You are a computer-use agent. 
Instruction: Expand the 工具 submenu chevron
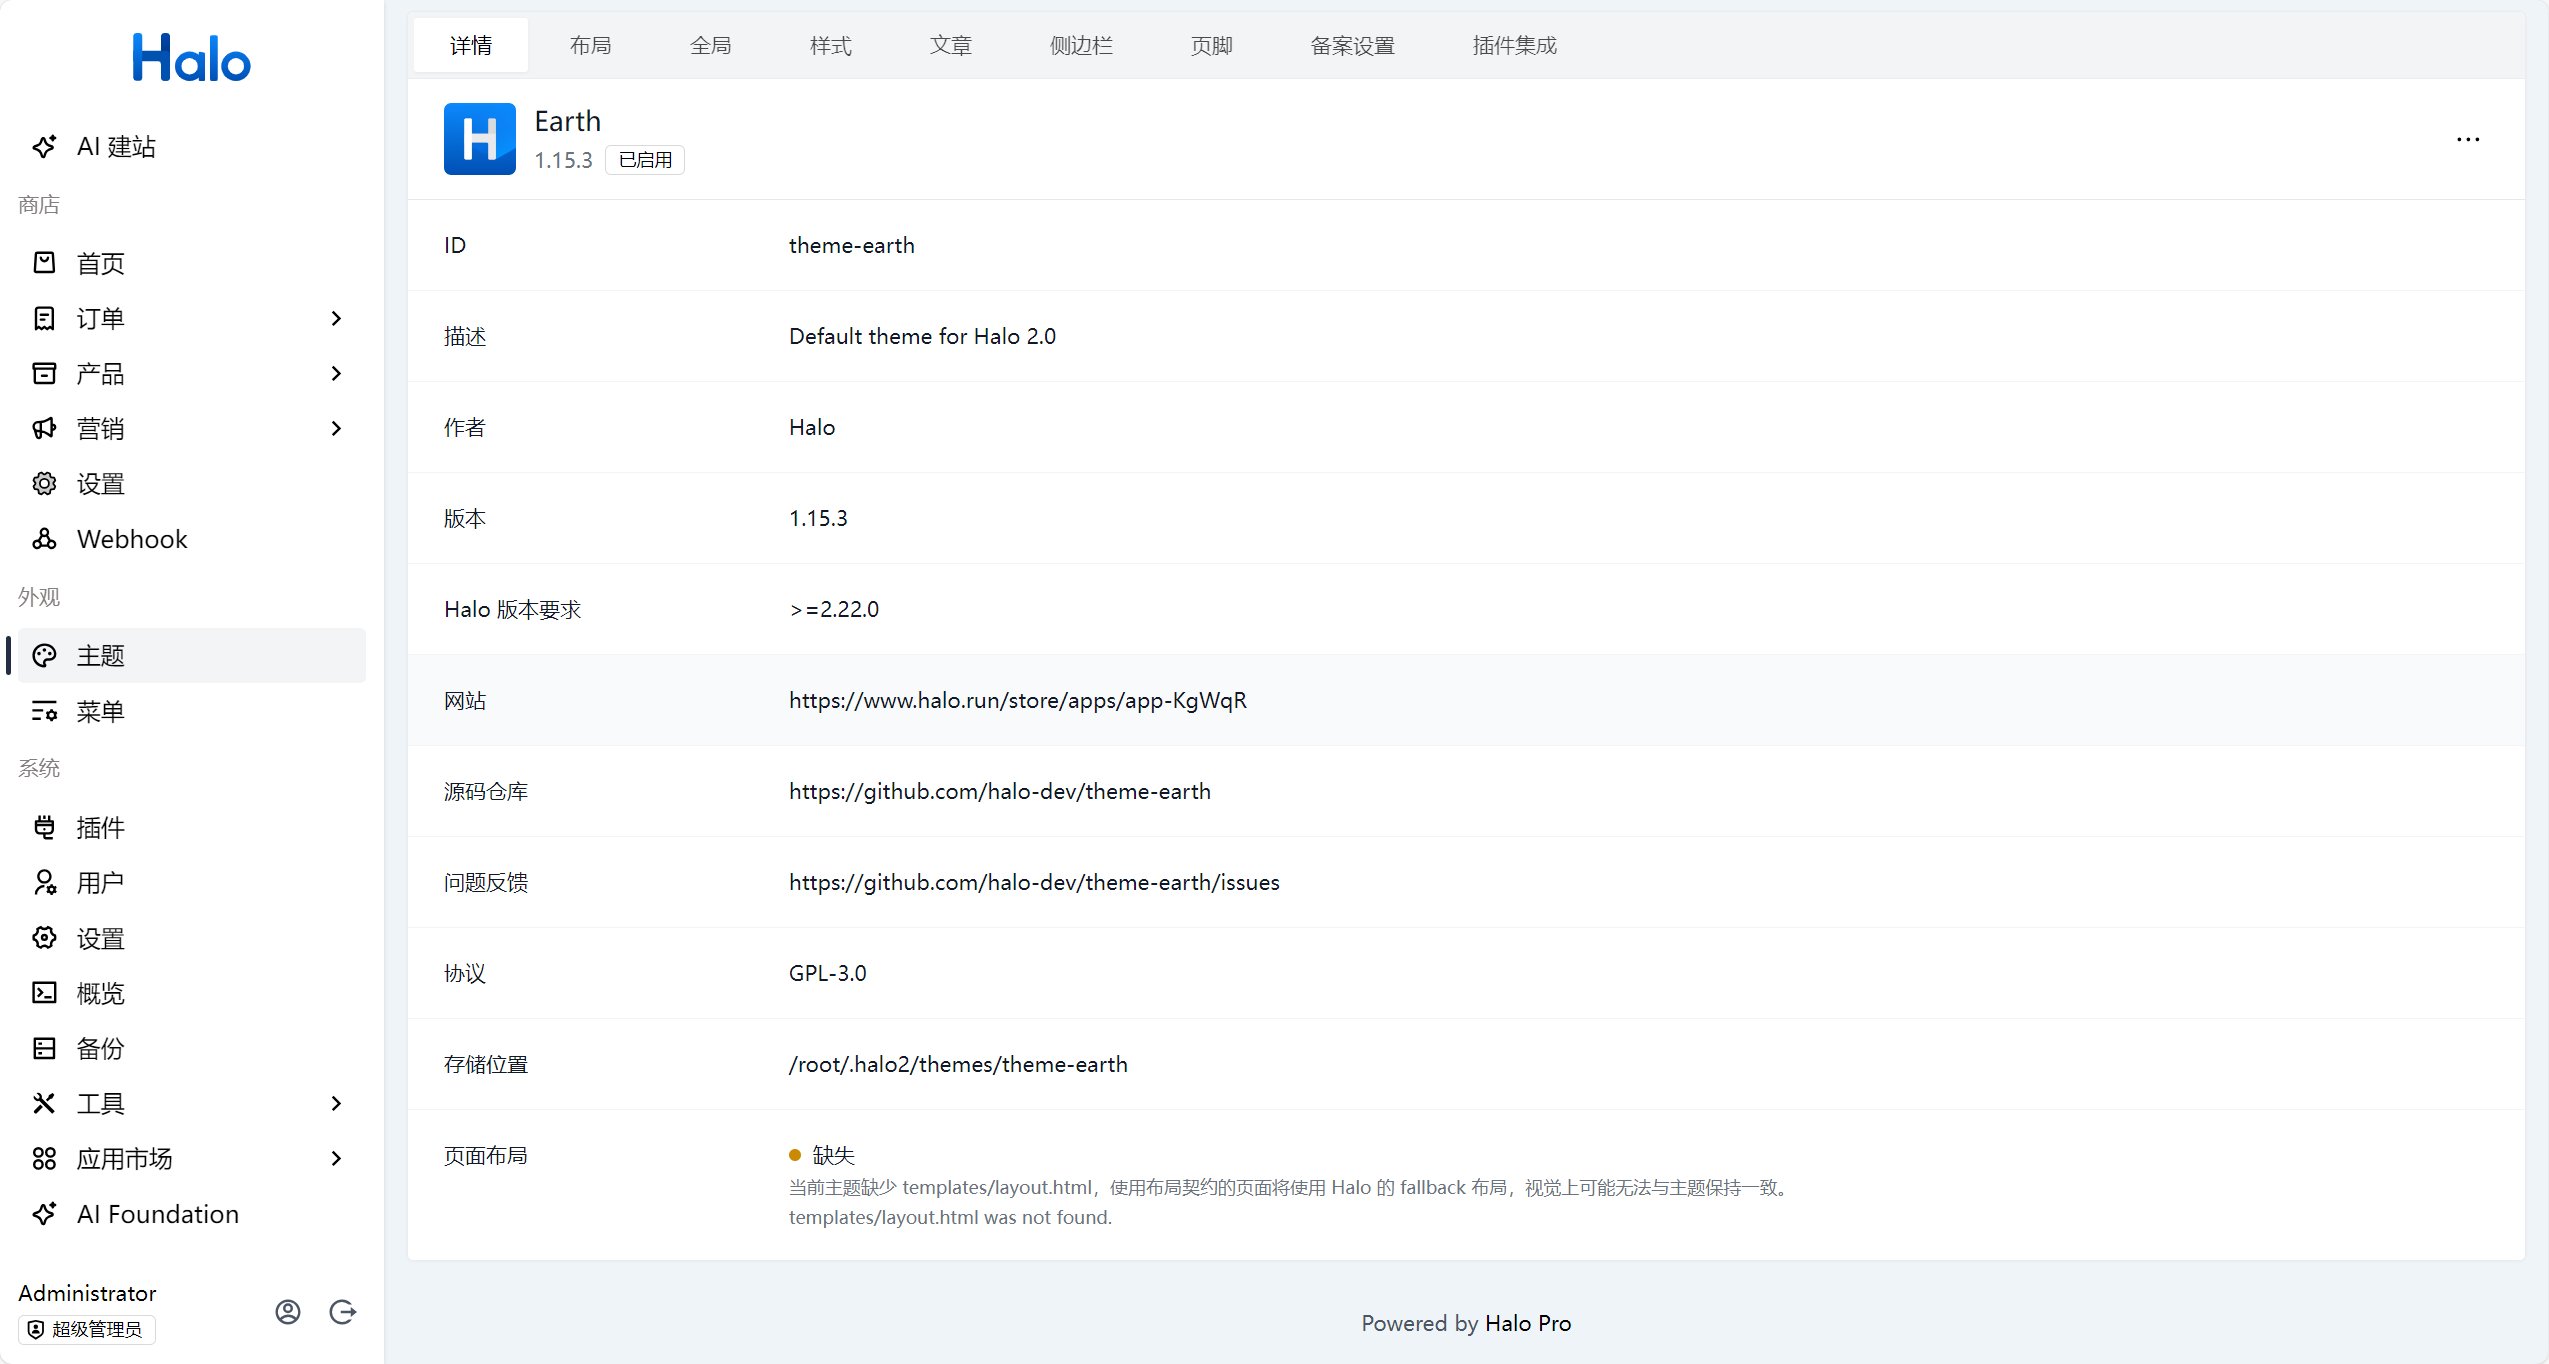(336, 1103)
